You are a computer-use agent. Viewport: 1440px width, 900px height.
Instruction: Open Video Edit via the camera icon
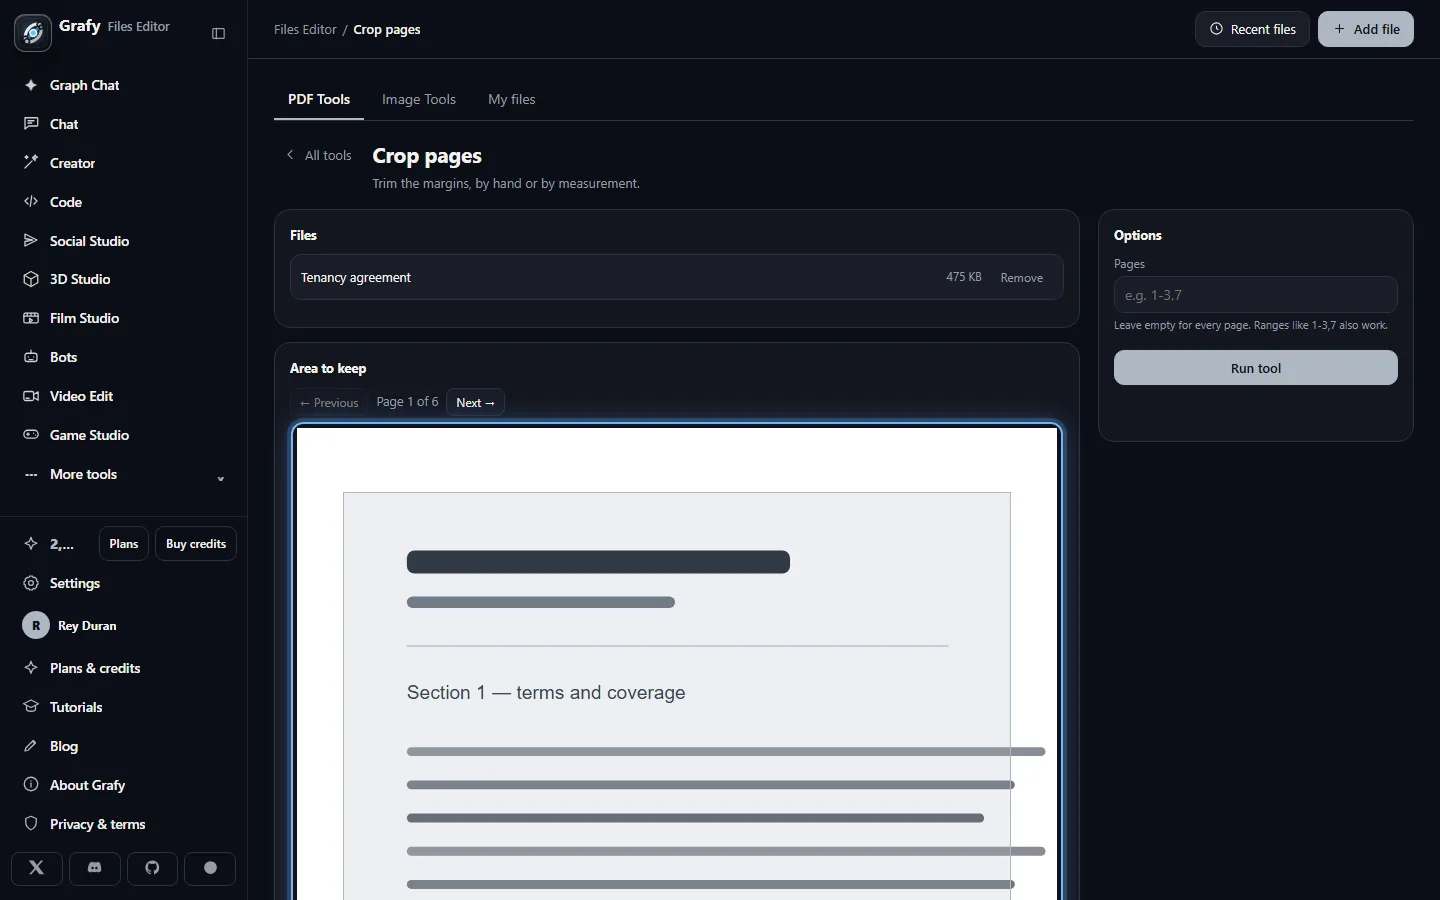click(31, 396)
